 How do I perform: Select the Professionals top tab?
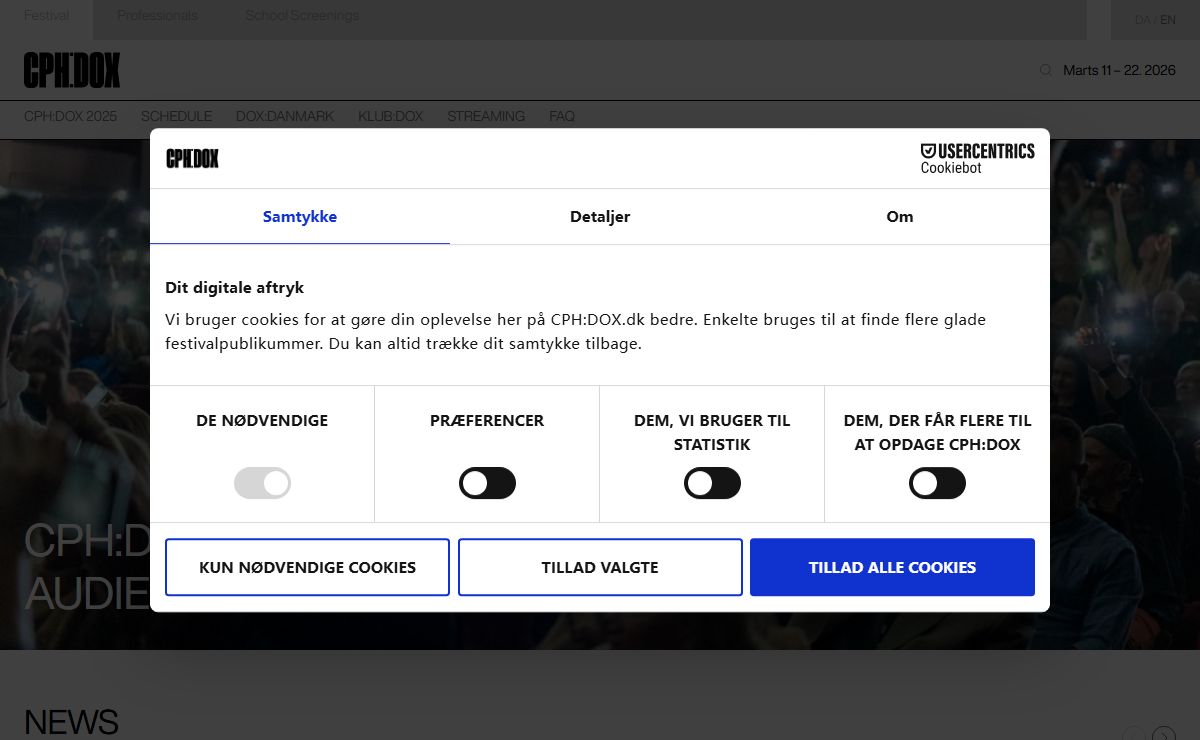(x=157, y=16)
